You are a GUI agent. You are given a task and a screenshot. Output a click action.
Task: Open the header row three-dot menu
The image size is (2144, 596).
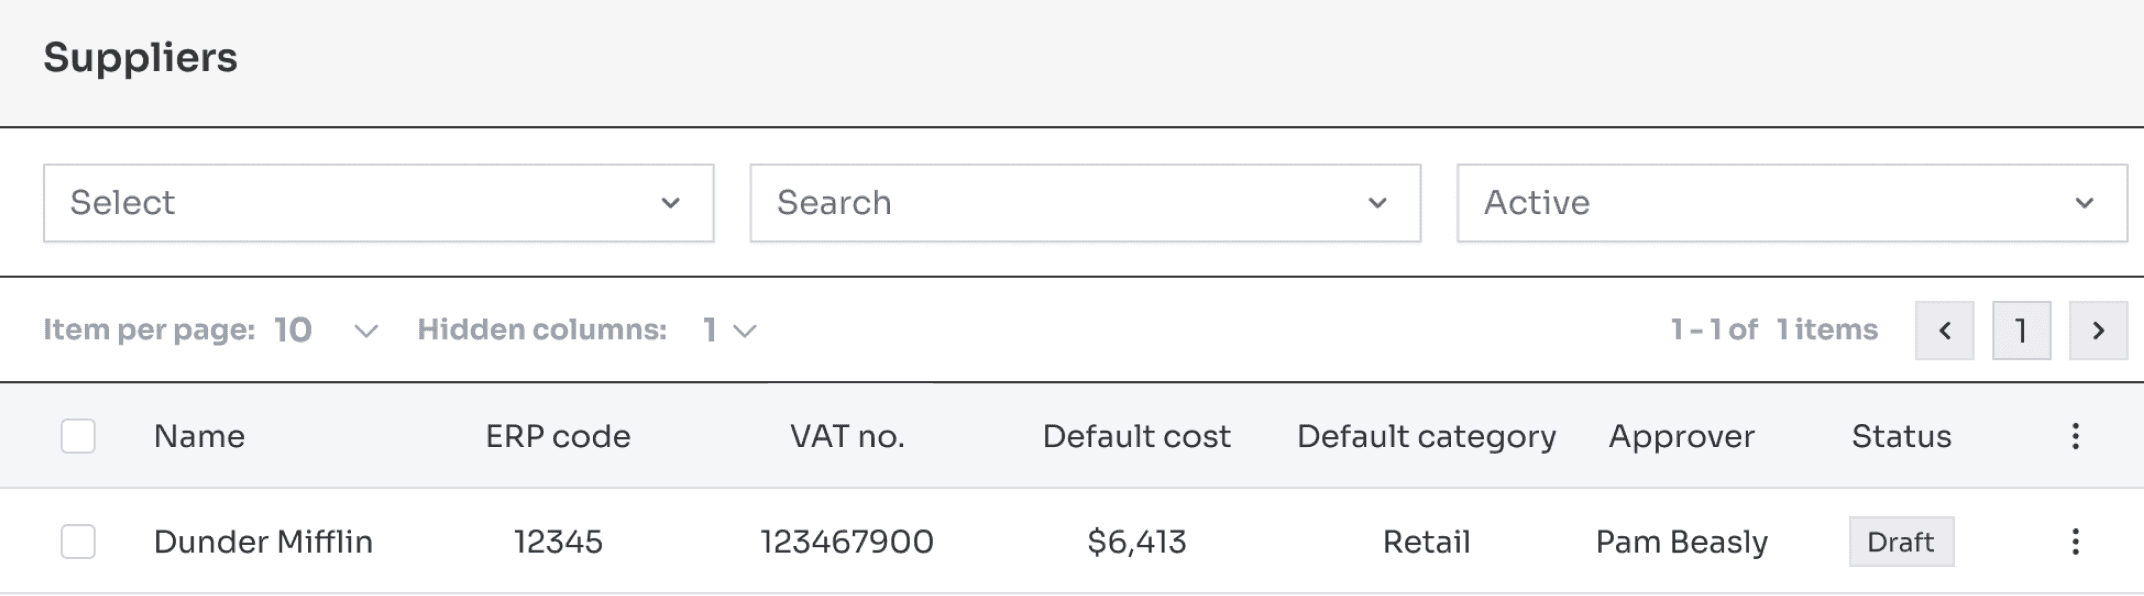pos(2075,436)
